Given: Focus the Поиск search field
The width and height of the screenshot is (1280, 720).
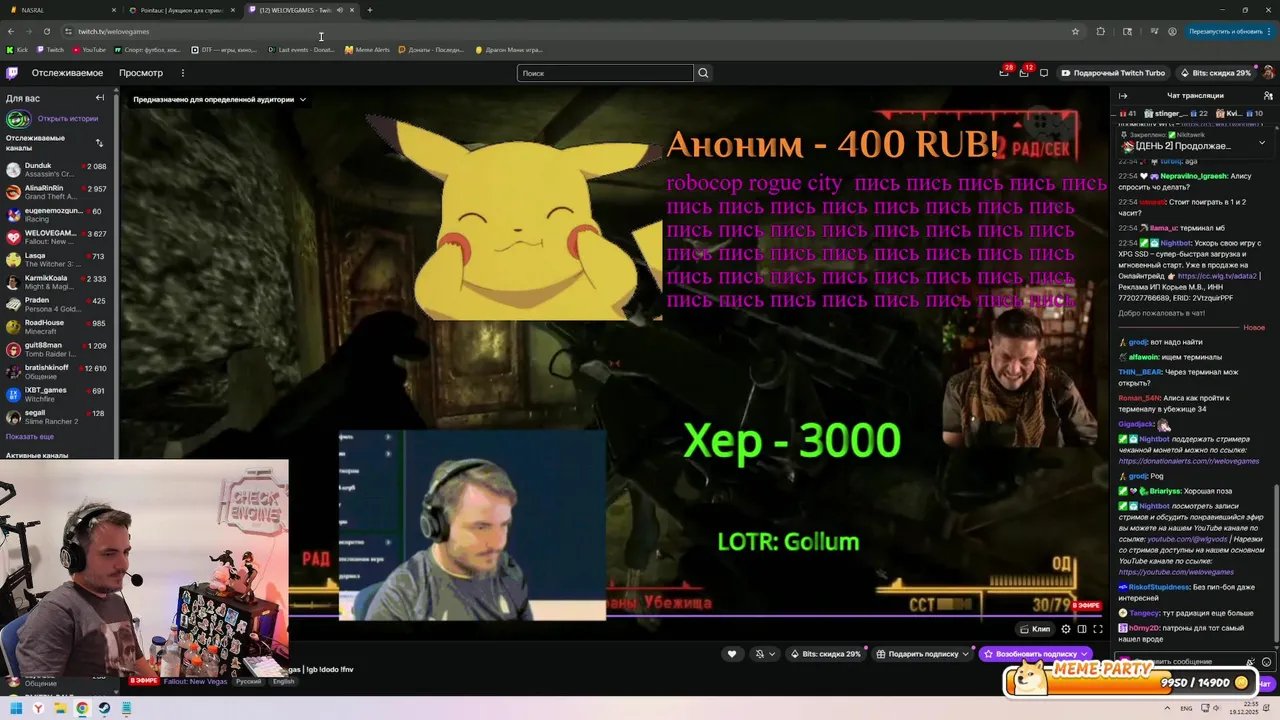Looking at the screenshot, I should pos(605,73).
